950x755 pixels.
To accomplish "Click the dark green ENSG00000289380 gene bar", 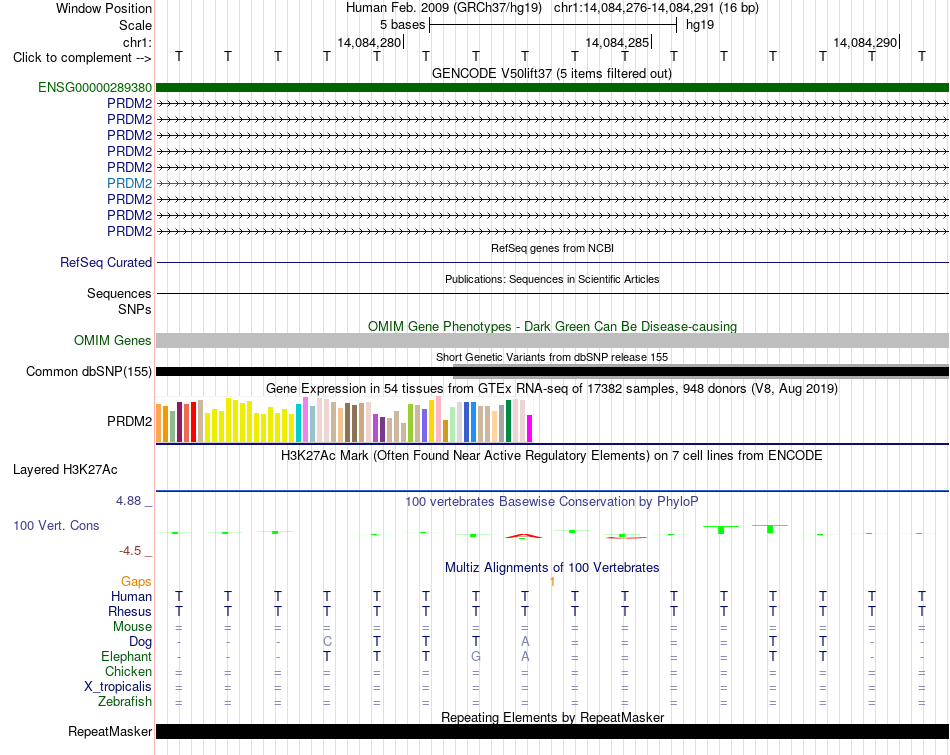I will point(552,87).
